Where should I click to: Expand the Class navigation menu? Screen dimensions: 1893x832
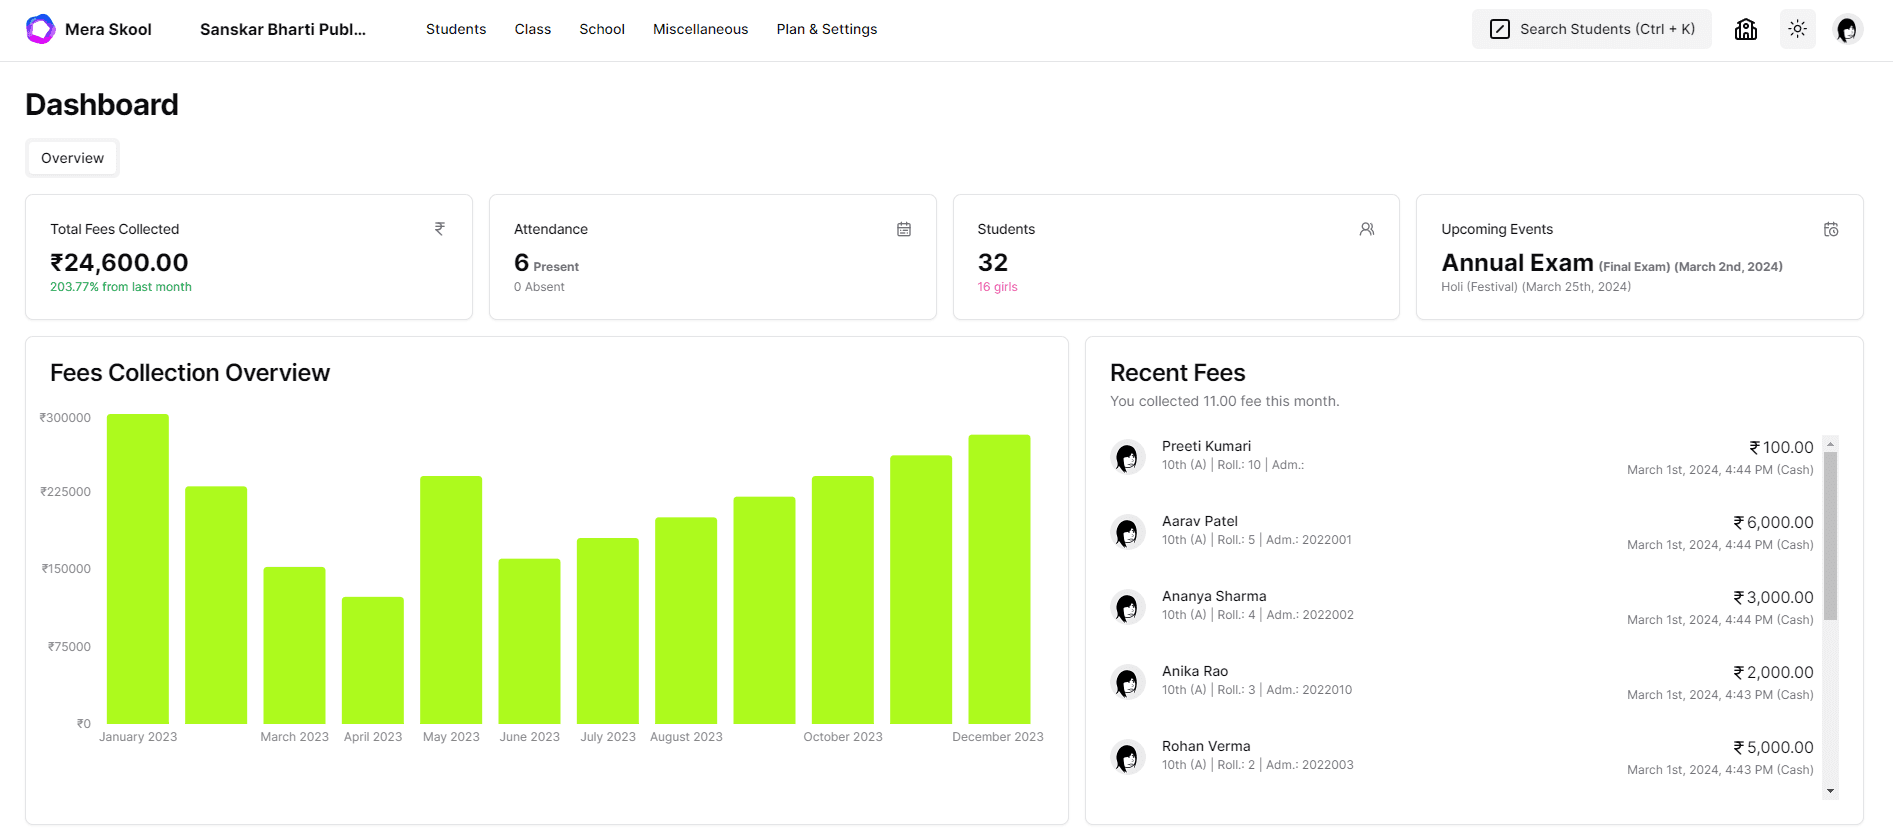[532, 29]
